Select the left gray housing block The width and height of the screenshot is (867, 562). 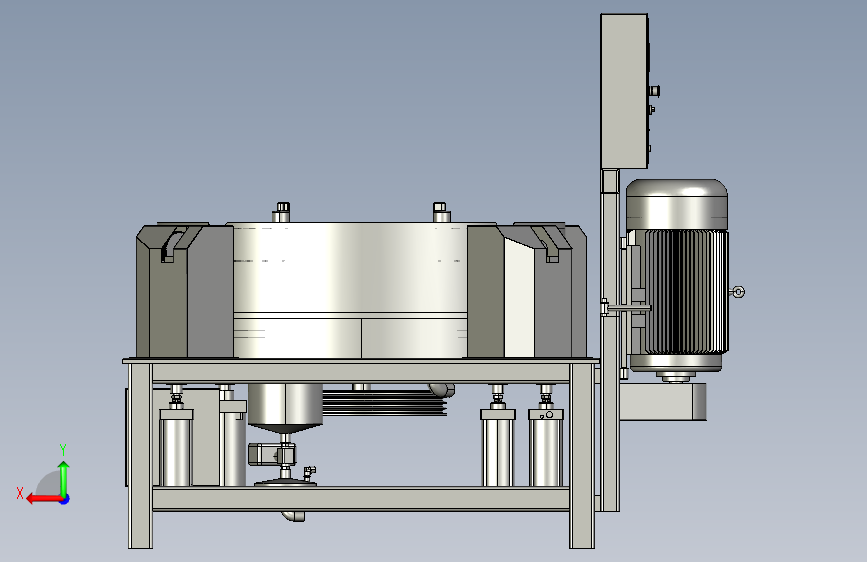(x=185, y=291)
